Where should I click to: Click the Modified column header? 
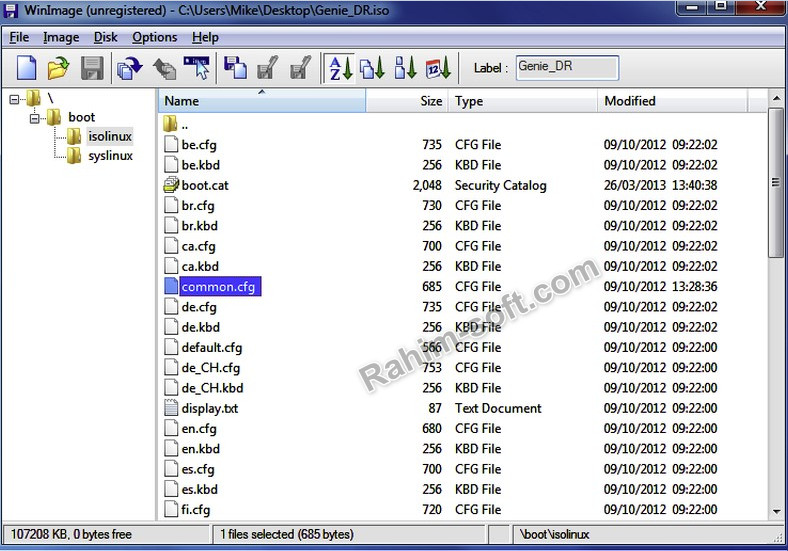[x=672, y=101]
